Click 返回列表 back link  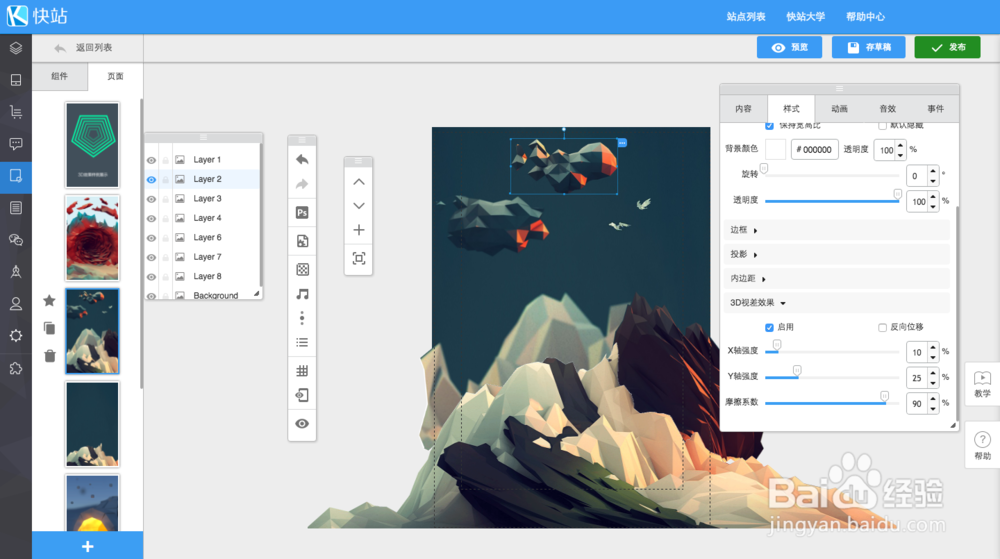[84, 48]
